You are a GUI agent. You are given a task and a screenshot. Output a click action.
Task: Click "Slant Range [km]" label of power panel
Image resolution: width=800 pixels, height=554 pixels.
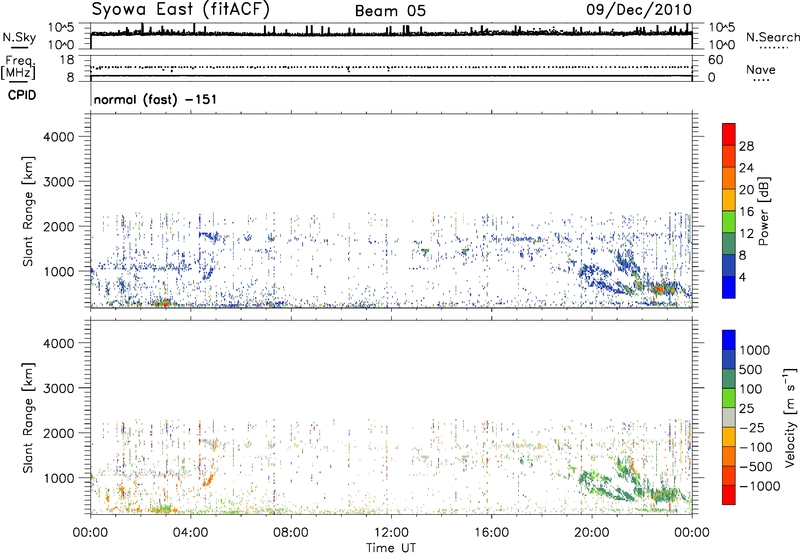(x=28, y=211)
